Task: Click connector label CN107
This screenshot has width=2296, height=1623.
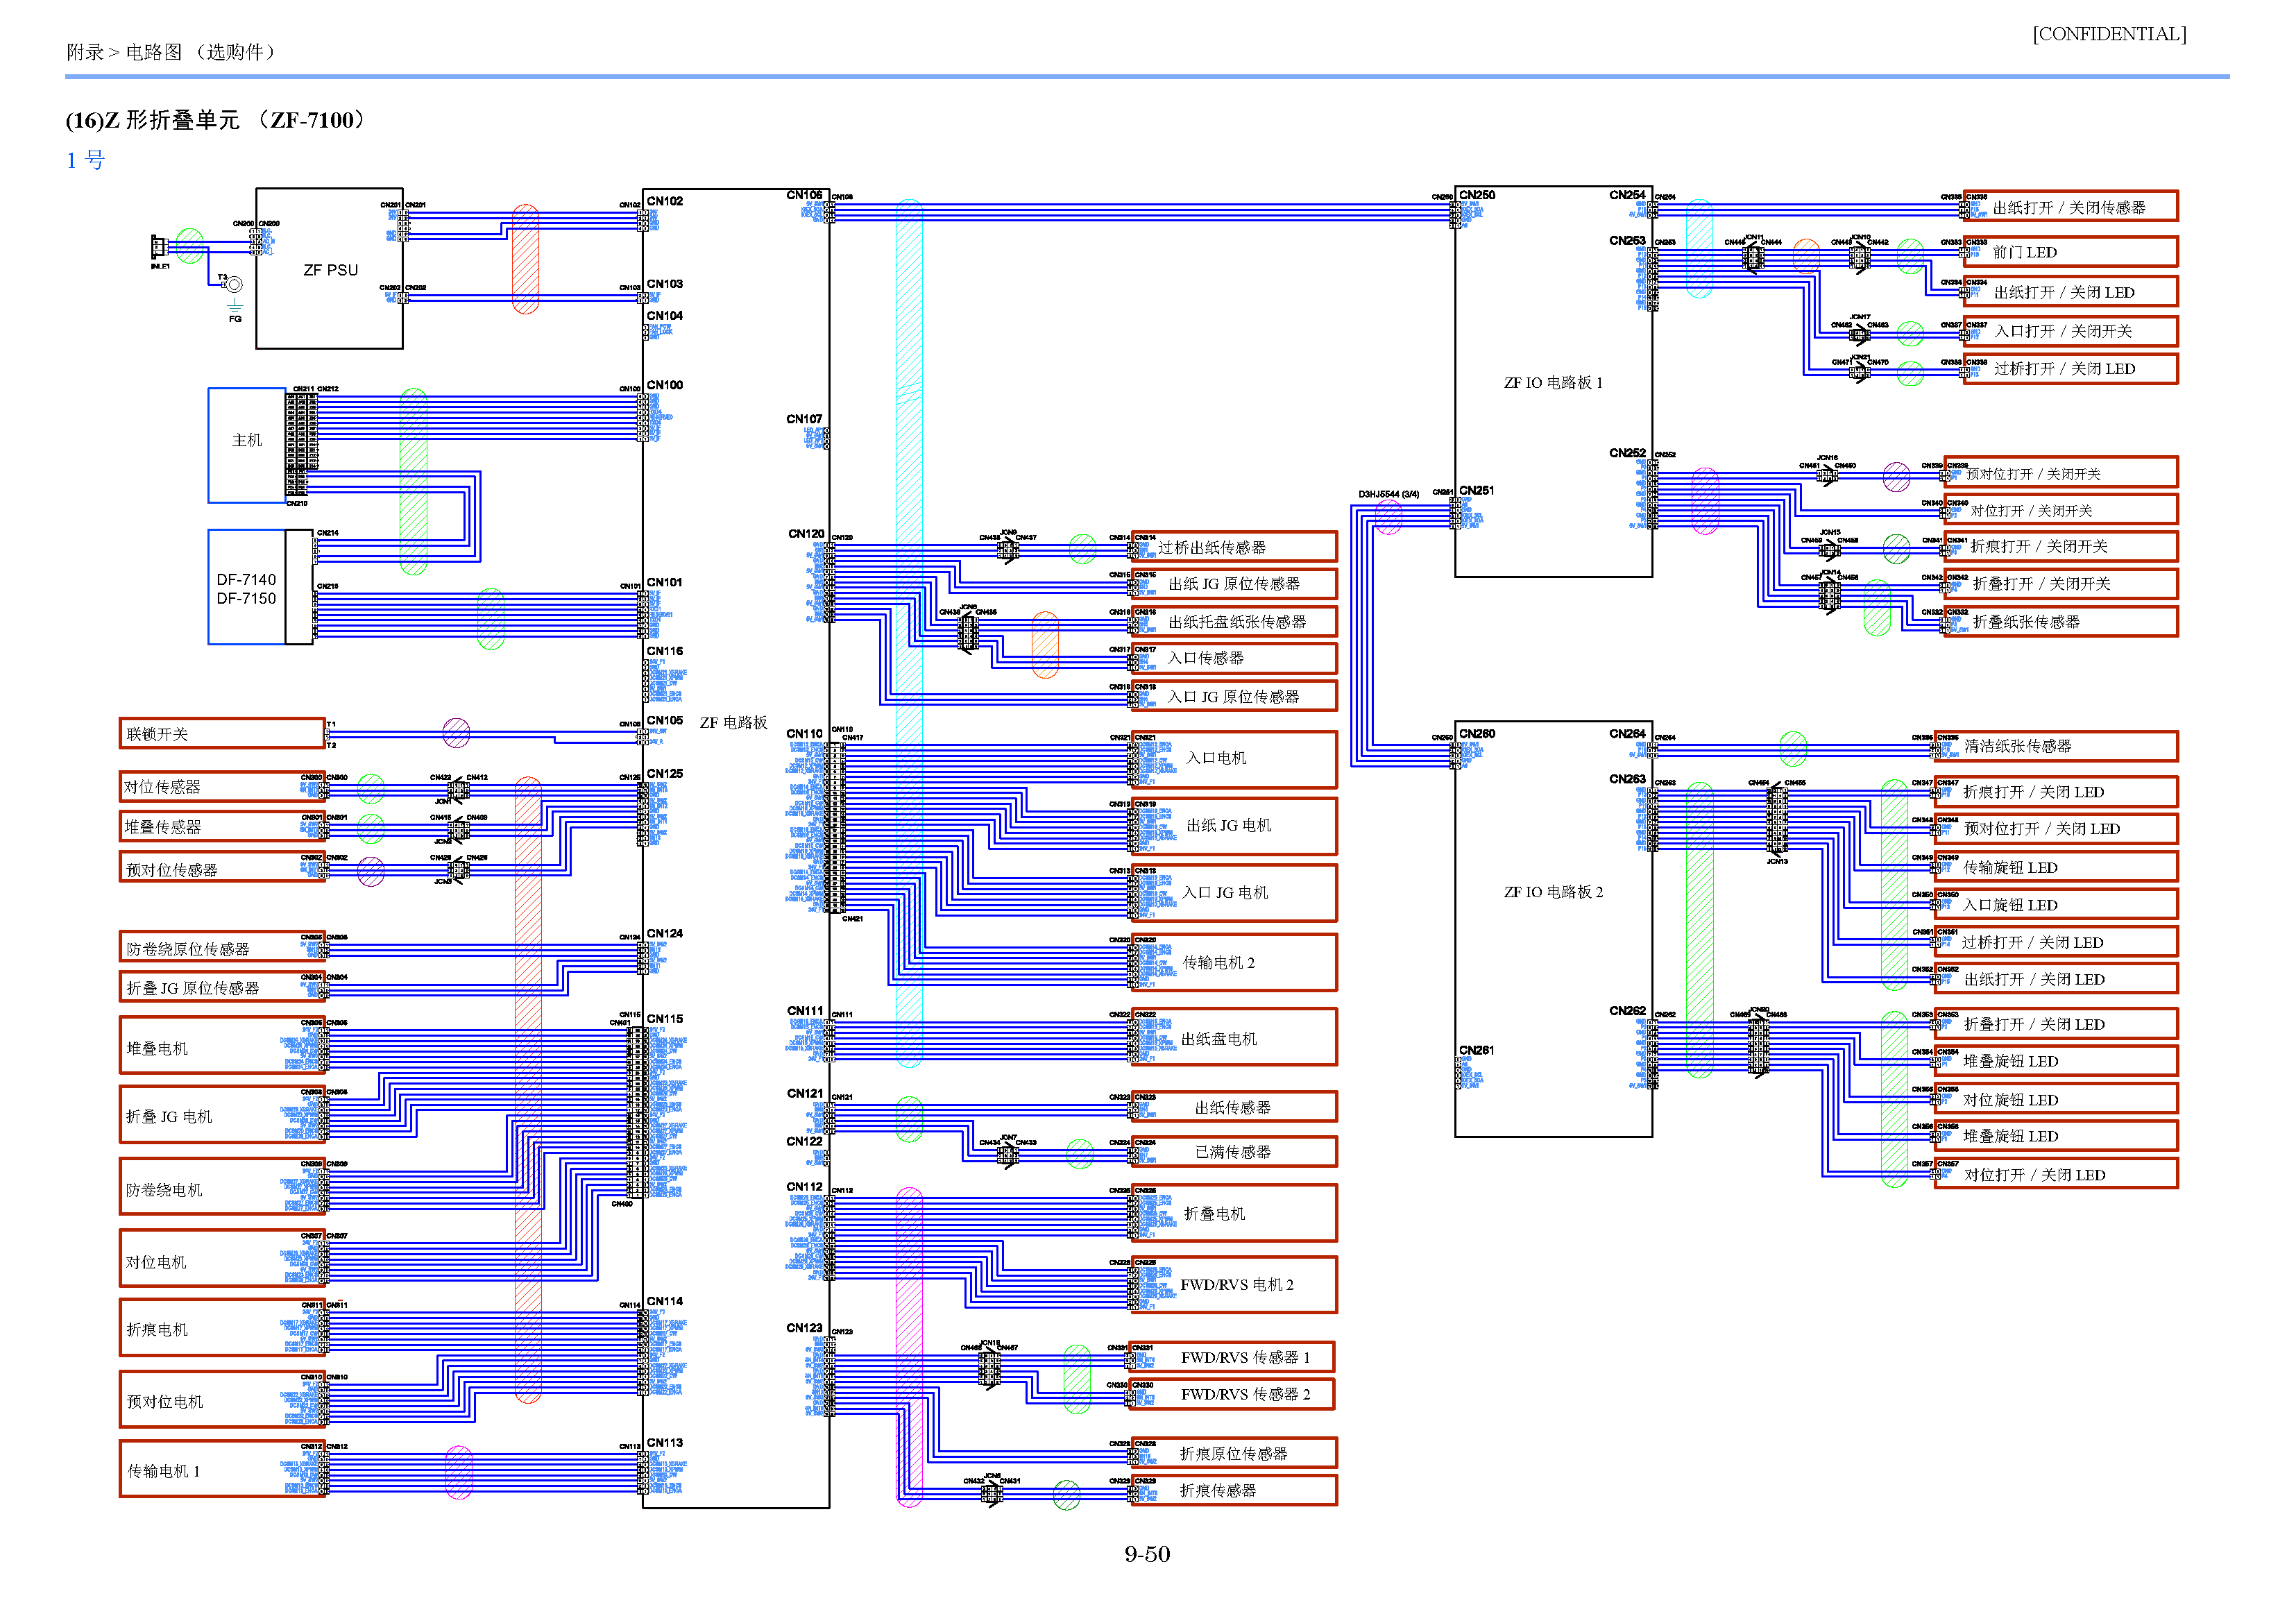Action: pos(804,419)
